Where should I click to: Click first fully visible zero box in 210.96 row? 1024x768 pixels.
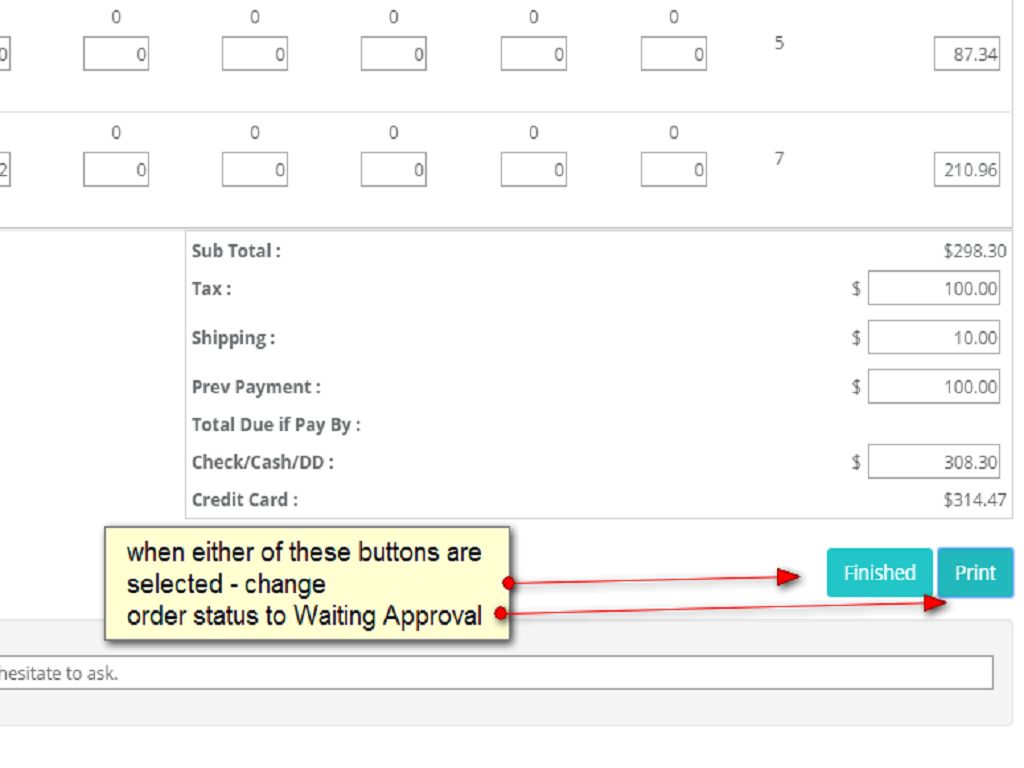coord(116,171)
